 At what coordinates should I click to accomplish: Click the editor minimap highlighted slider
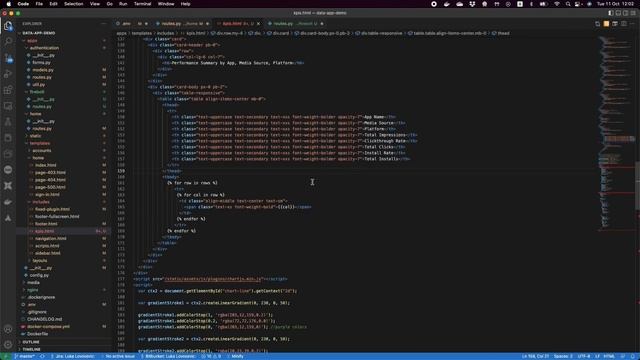pyautogui.click(x=619, y=139)
